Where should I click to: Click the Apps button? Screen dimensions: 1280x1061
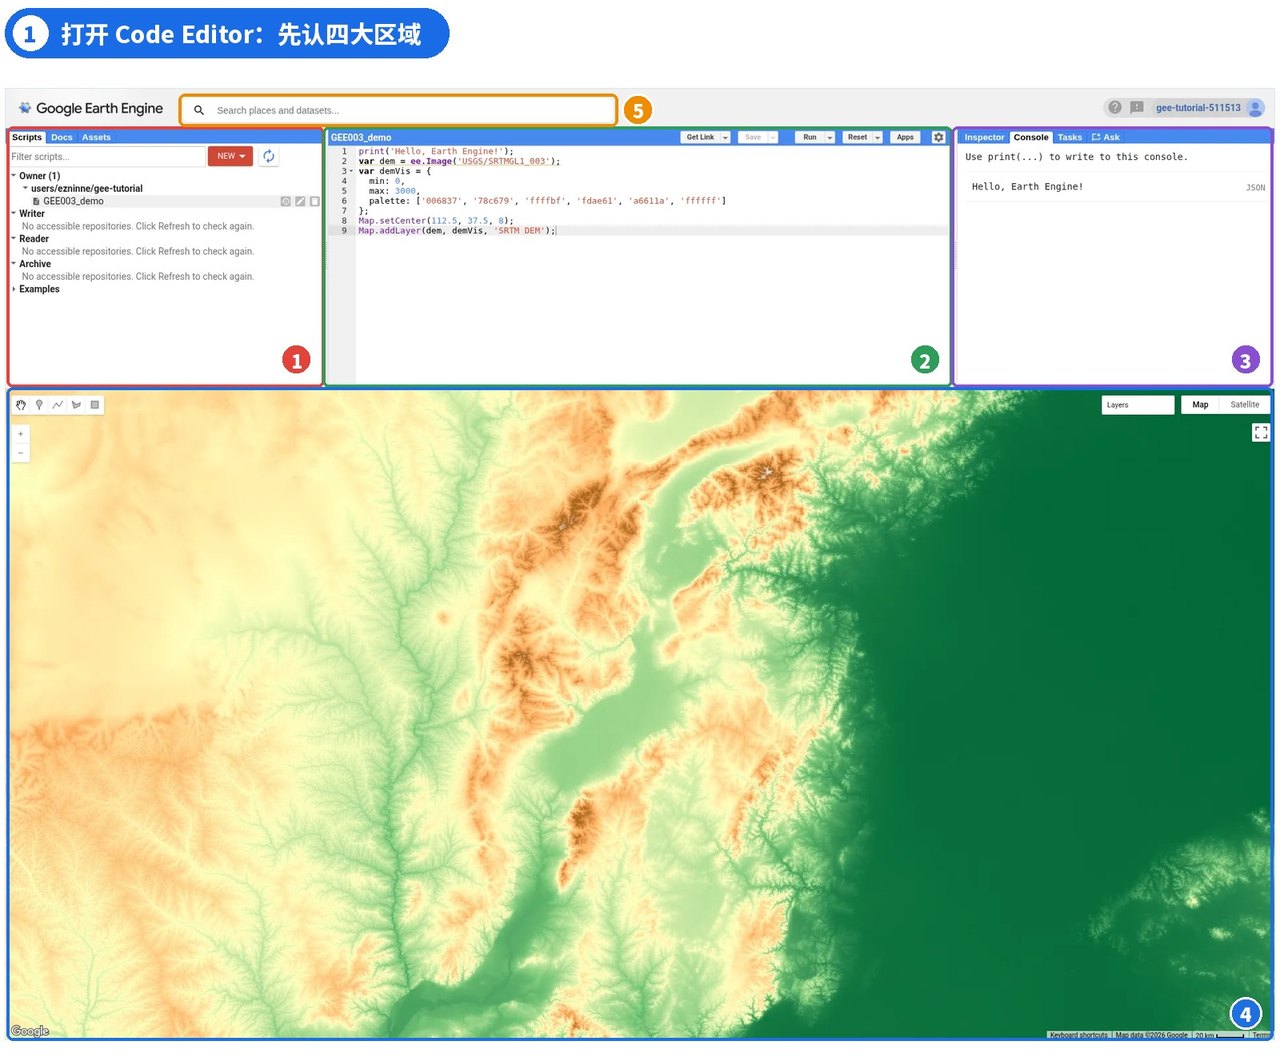click(905, 137)
